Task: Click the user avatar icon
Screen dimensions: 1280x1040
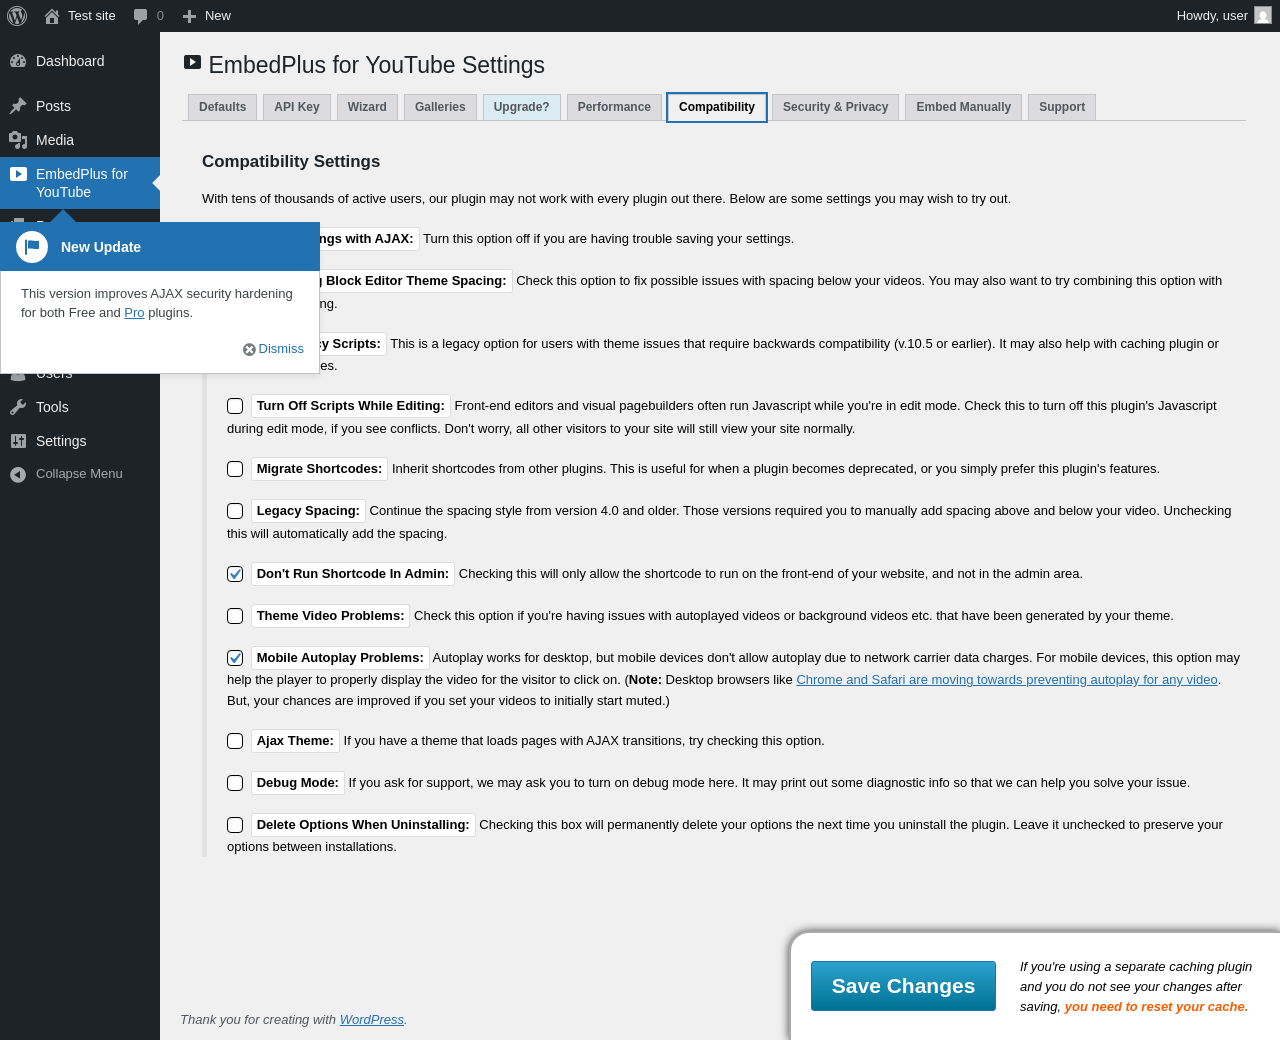Action: tap(1263, 16)
